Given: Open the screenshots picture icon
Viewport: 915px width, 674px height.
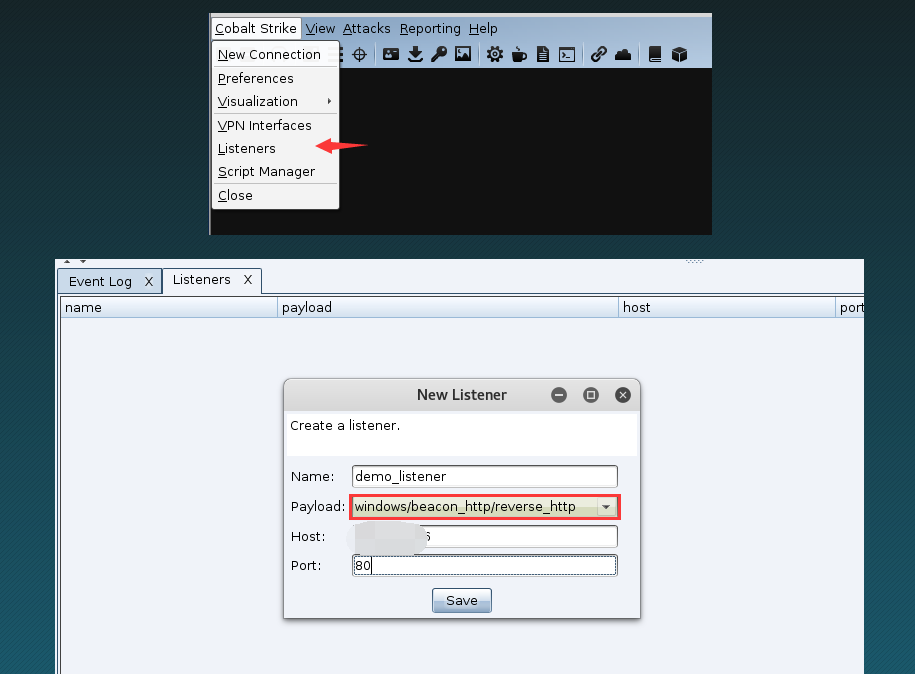Looking at the screenshot, I should (463, 55).
